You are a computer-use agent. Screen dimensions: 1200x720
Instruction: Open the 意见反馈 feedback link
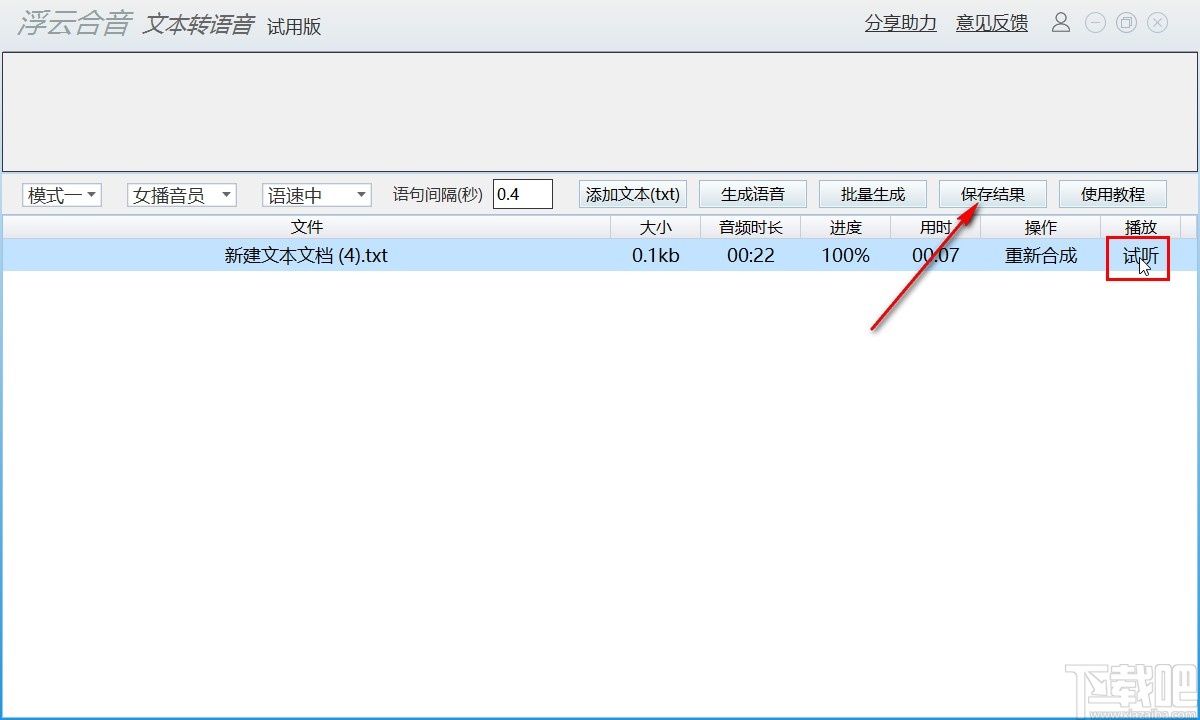tap(990, 22)
